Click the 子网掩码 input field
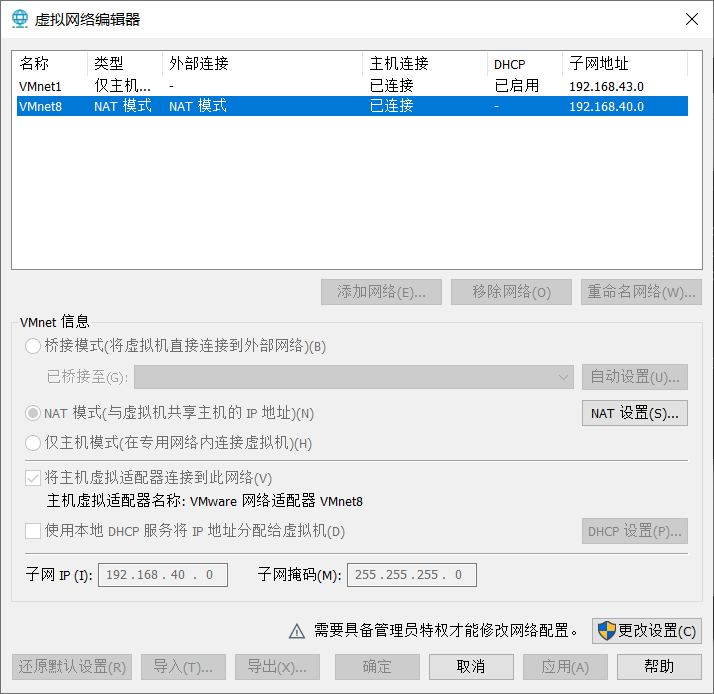The width and height of the screenshot is (714, 694). pyautogui.click(x=412, y=575)
